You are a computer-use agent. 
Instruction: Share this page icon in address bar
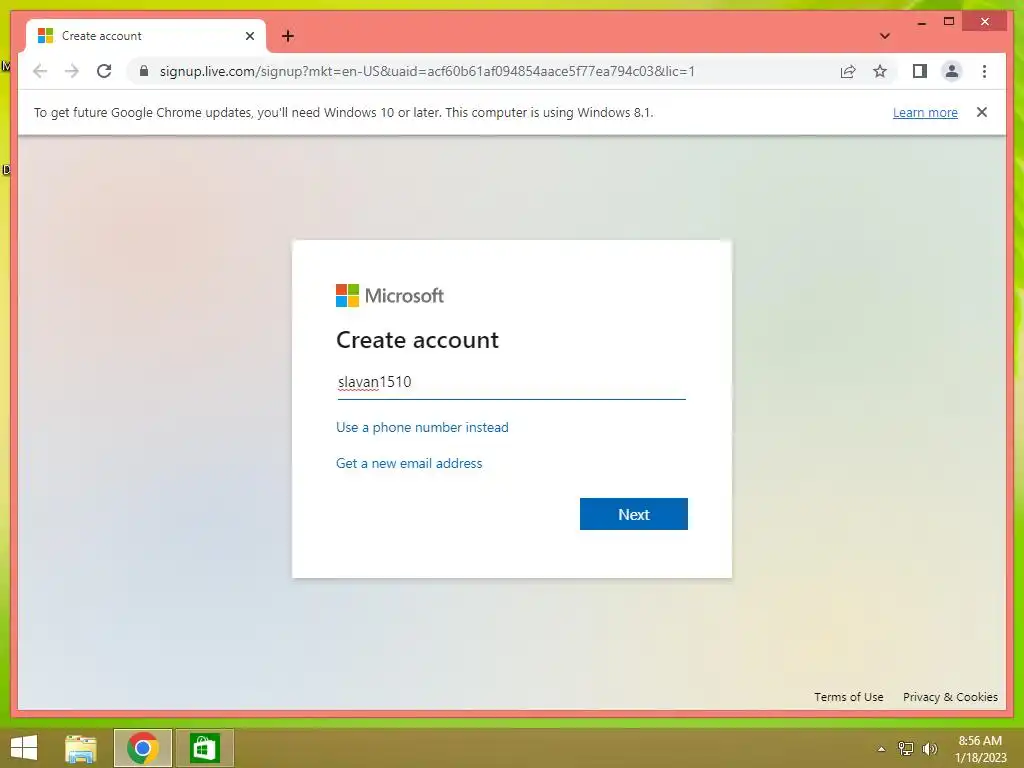pos(848,71)
